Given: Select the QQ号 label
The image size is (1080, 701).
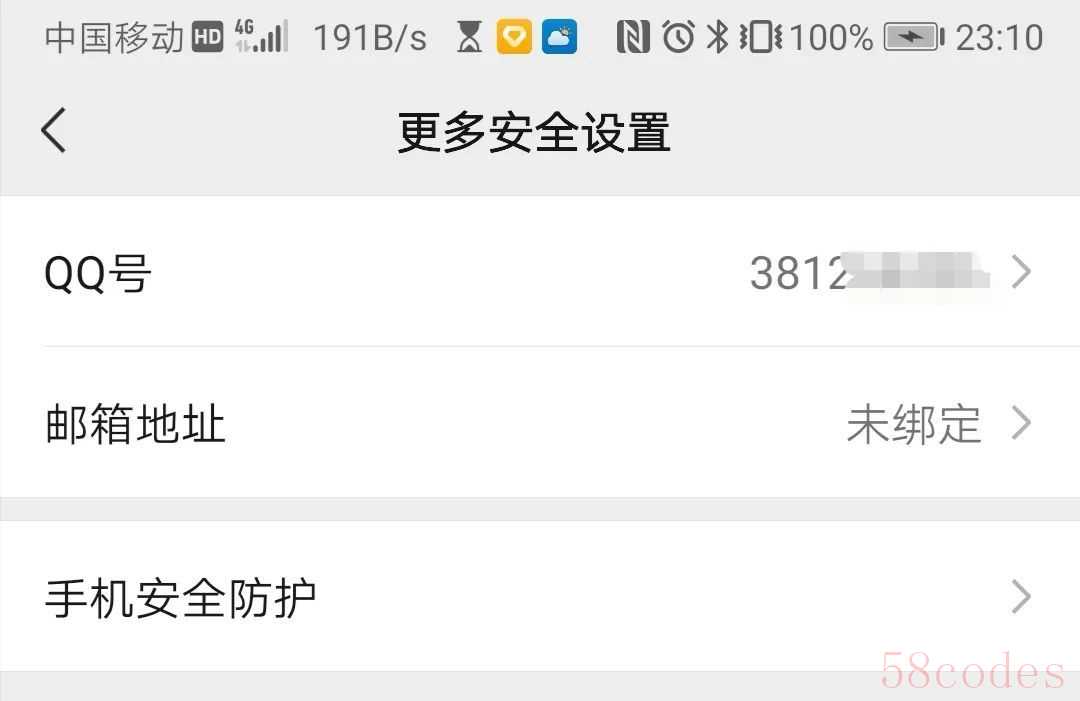Looking at the screenshot, I should tap(97, 273).
